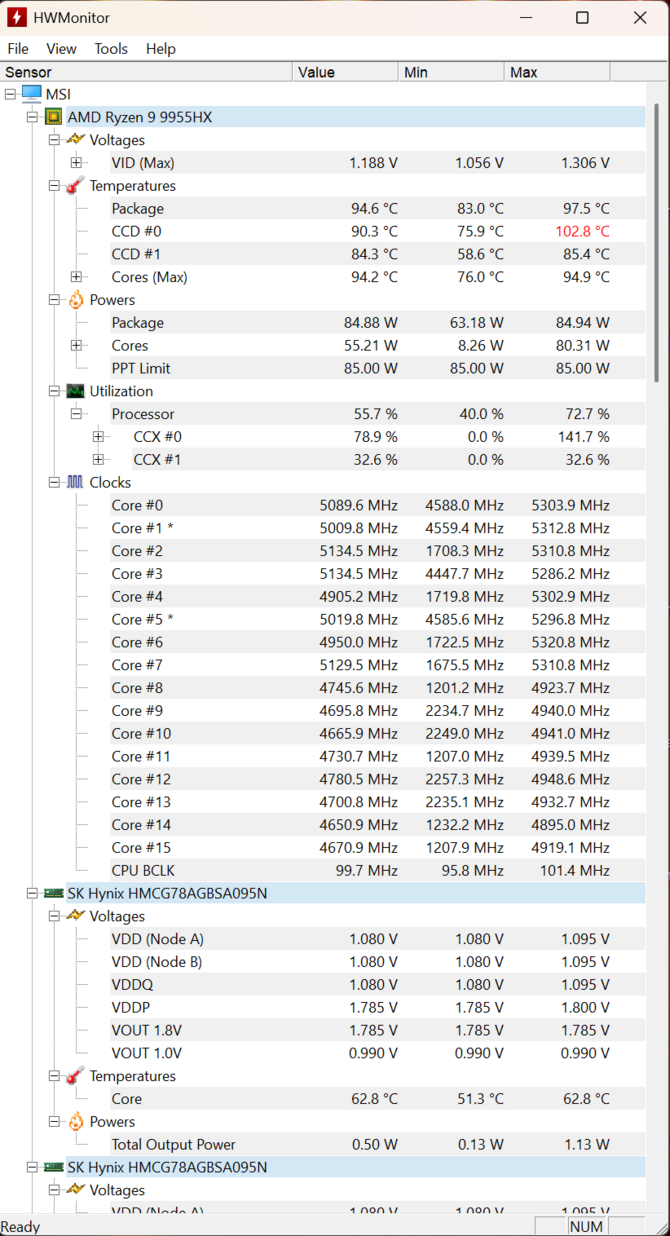This screenshot has width=670, height=1236.
Task: Open the View menu
Action: tap(61, 48)
